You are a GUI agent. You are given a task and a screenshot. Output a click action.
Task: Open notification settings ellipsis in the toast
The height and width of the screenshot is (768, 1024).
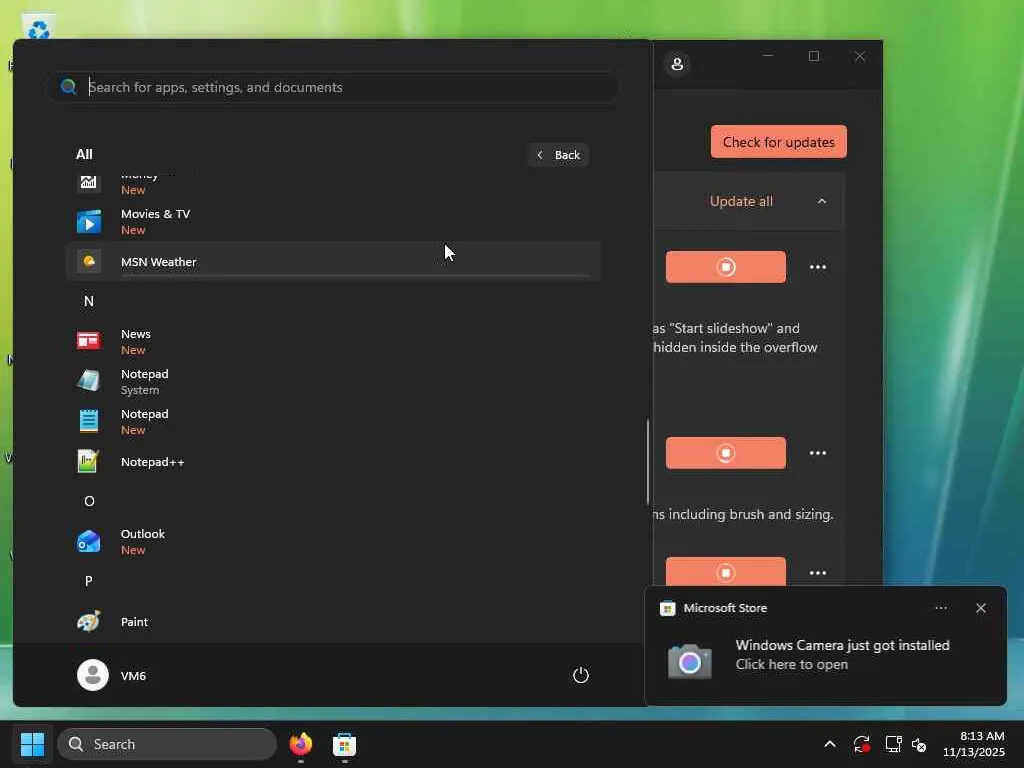click(940, 608)
